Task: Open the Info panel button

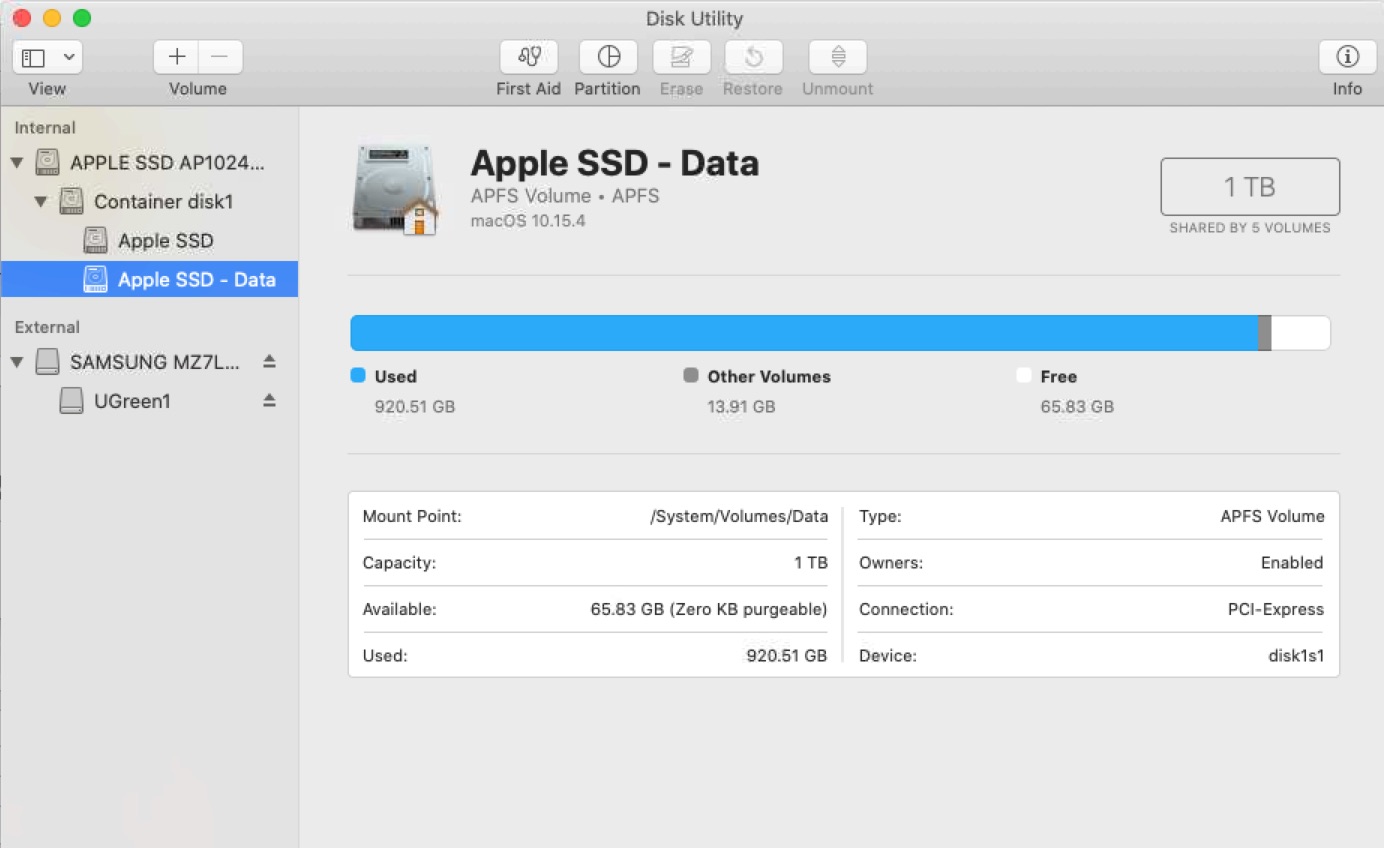Action: [1348, 57]
